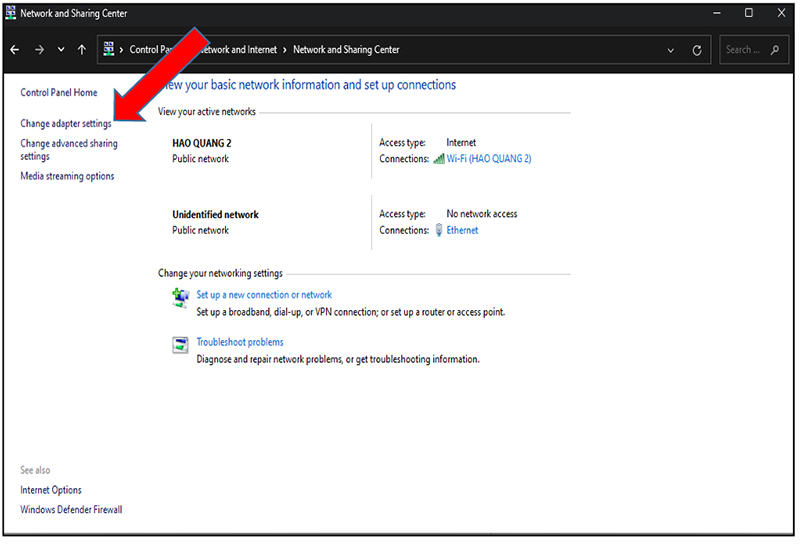Expand the address bar history dropdown
This screenshot has width=800, height=545.
point(670,50)
